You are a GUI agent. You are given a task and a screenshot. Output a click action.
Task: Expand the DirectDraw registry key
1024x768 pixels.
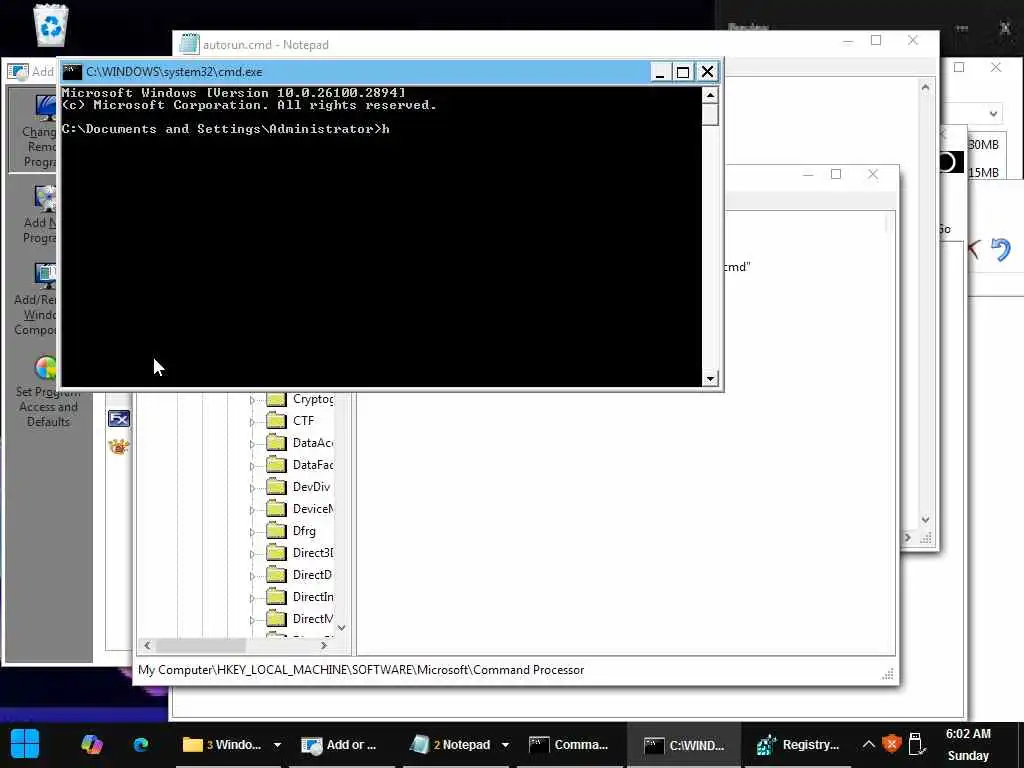tap(253, 576)
